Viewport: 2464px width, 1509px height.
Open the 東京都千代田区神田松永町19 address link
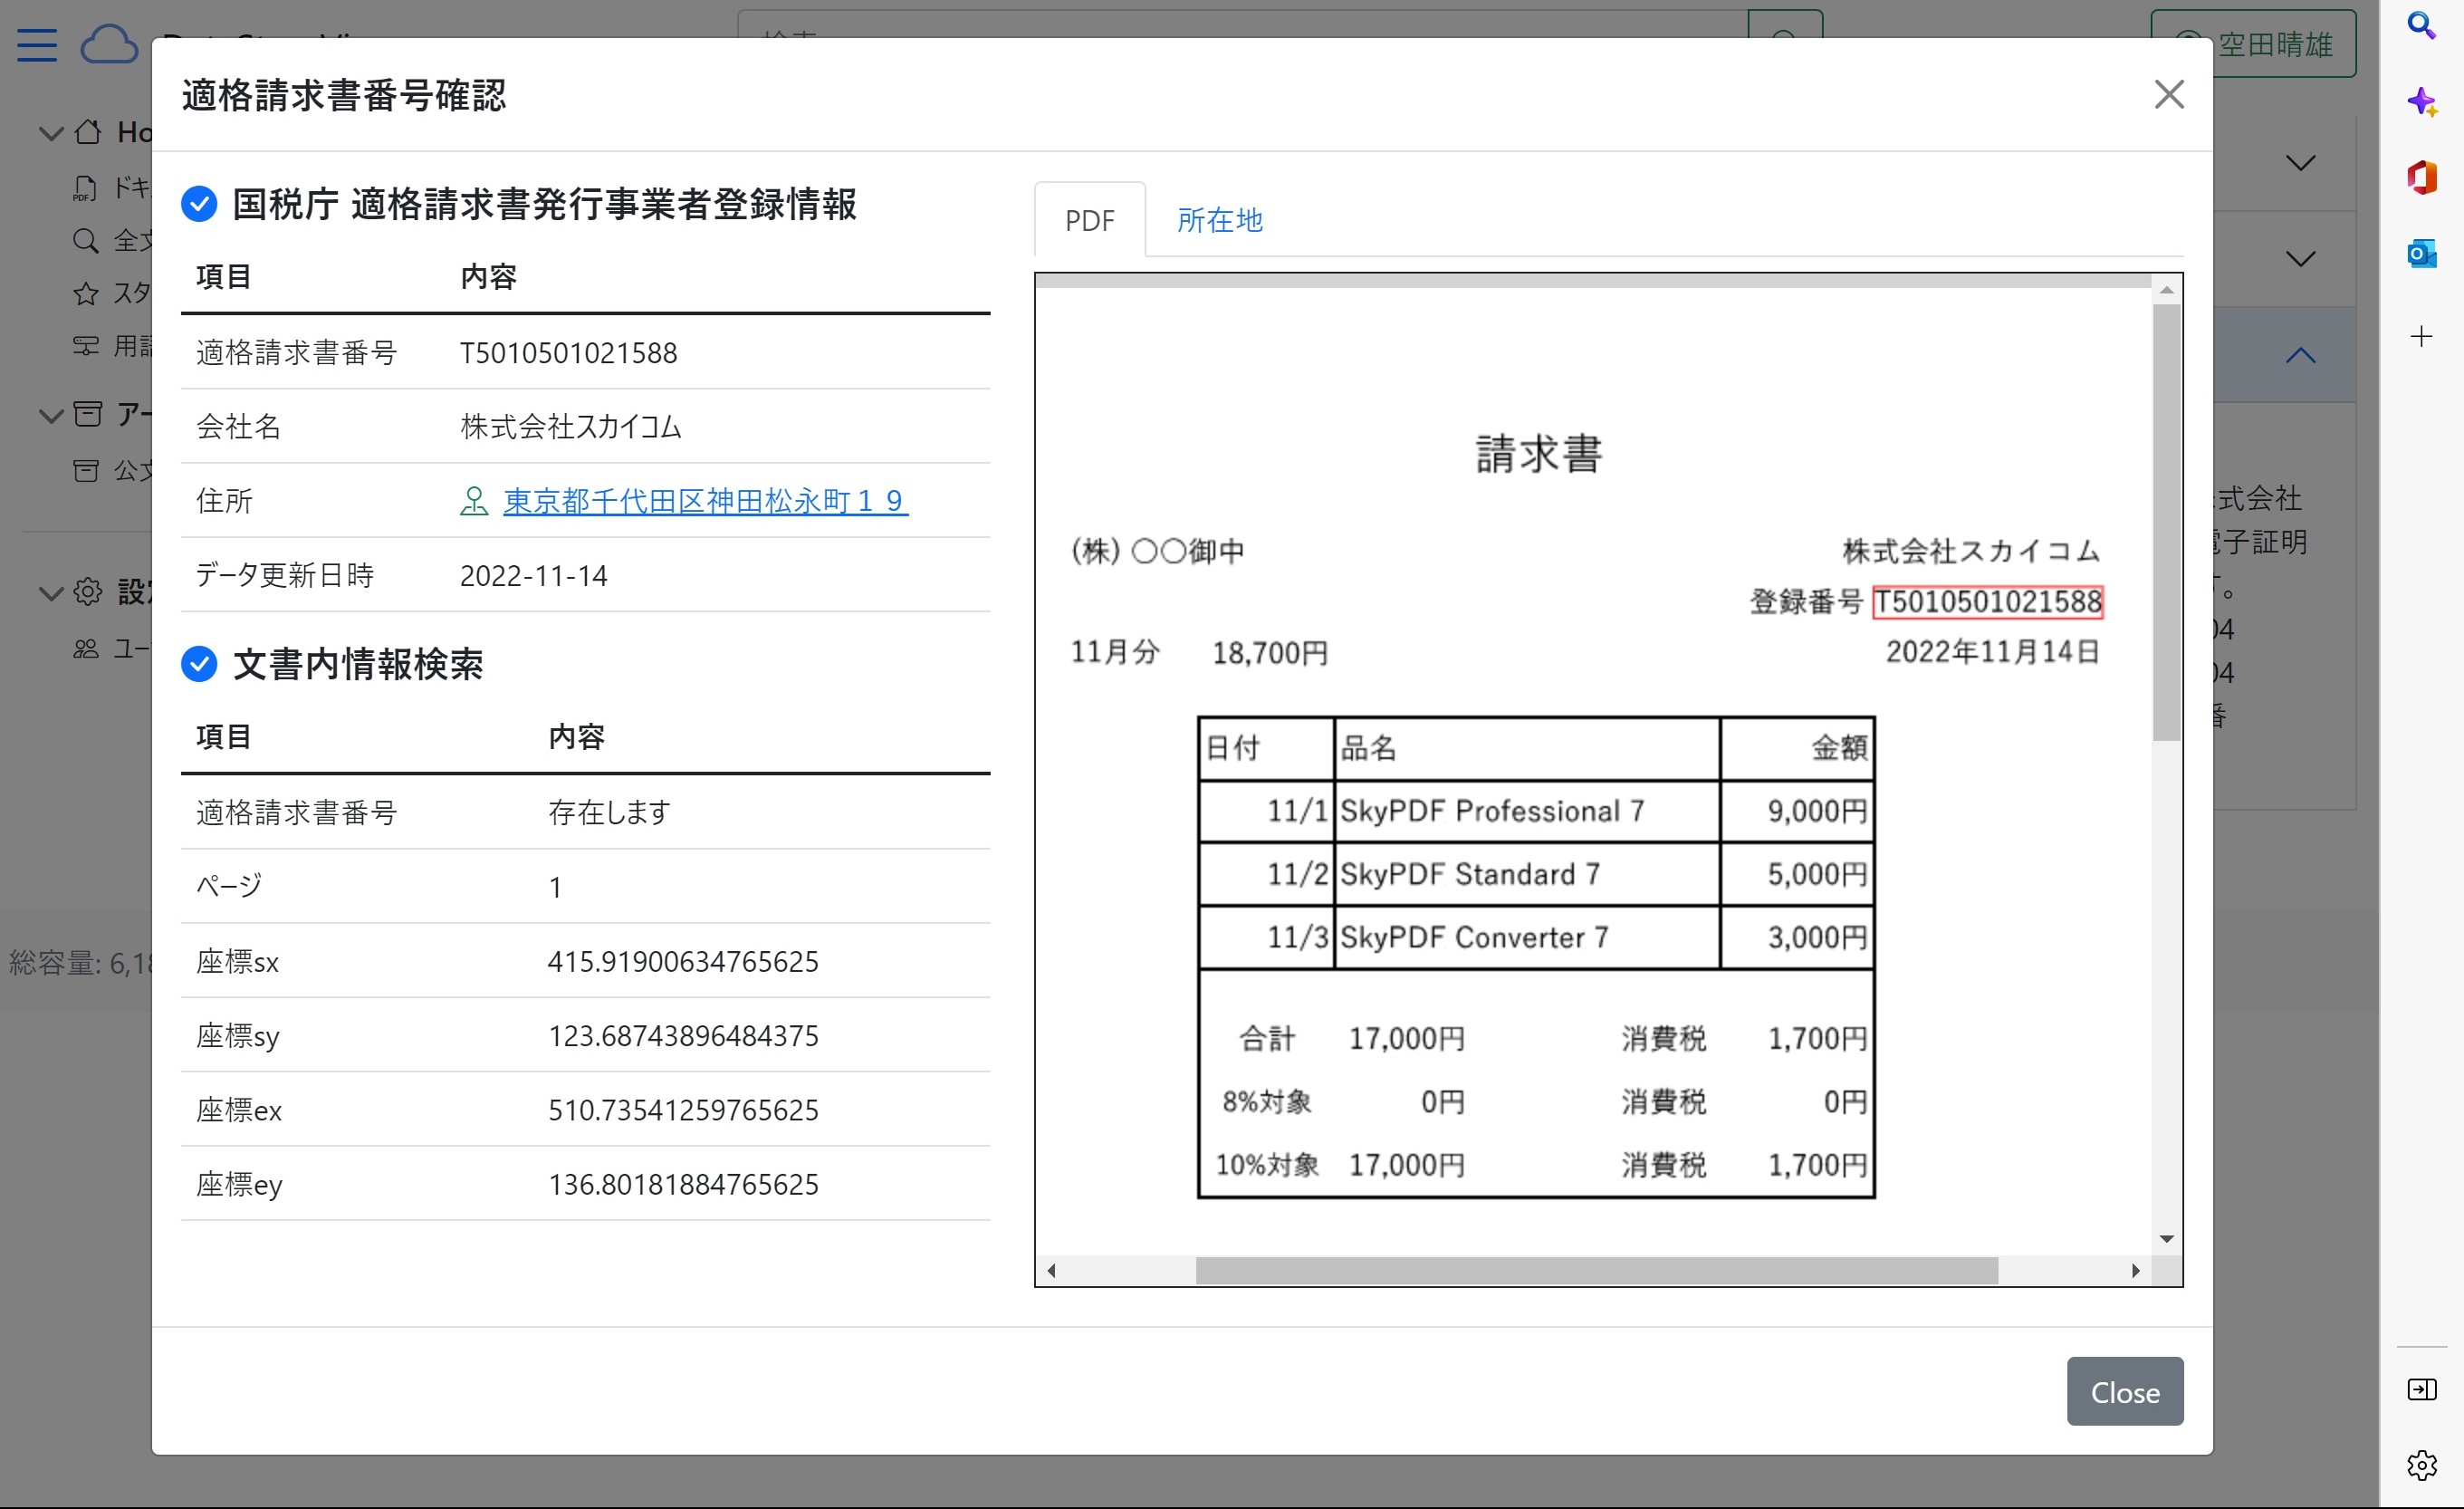(705, 501)
